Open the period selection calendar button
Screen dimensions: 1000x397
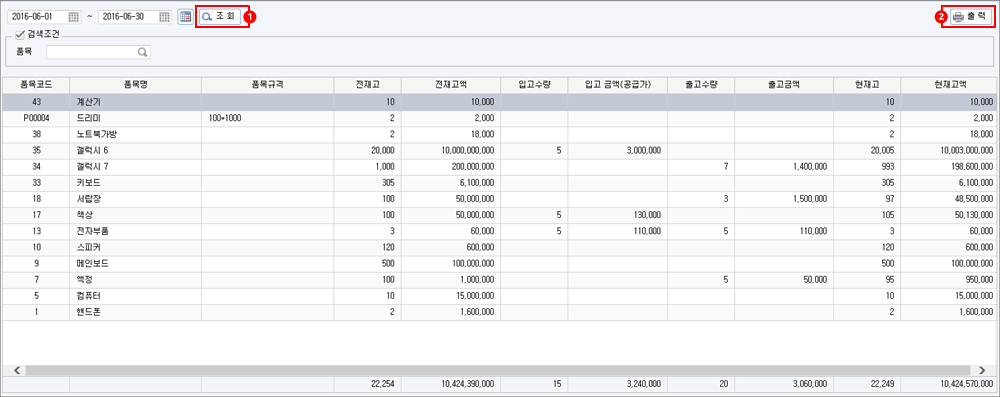point(185,17)
